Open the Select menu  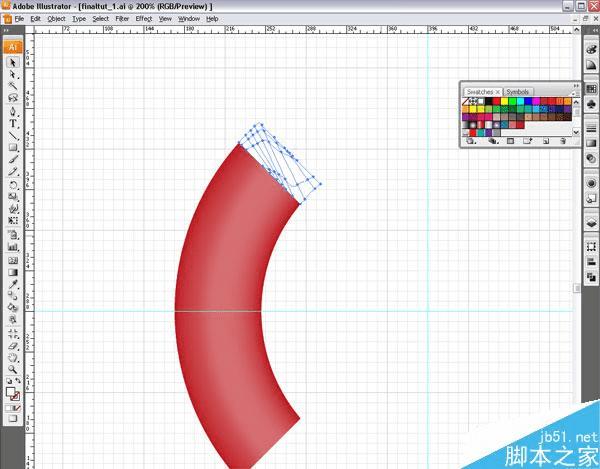pos(101,19)
